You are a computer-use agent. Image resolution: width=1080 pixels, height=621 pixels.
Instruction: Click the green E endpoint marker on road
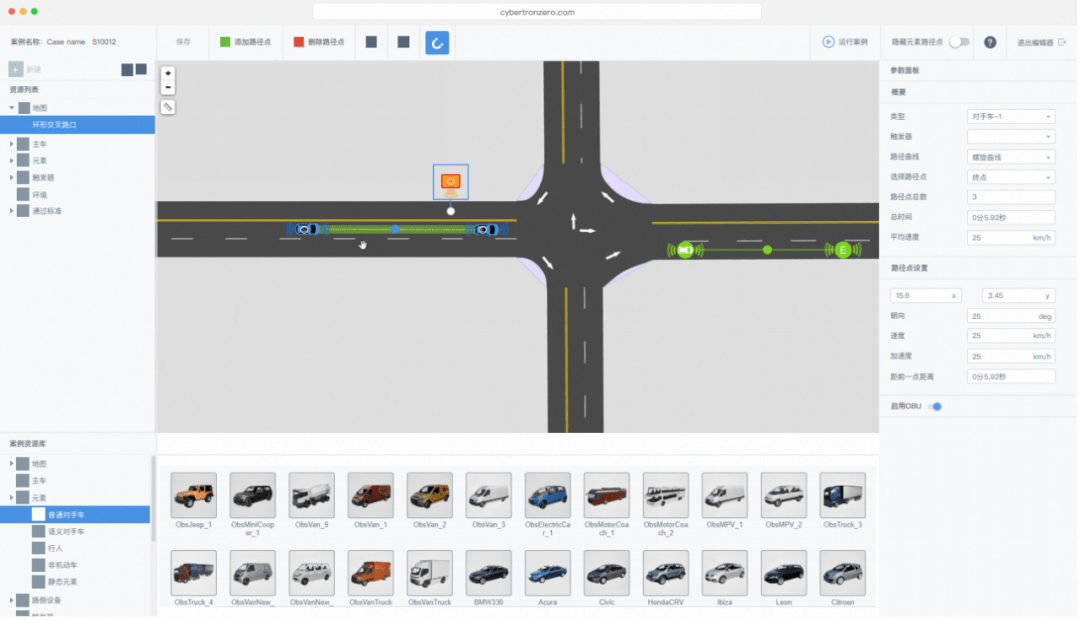point(843,250)
